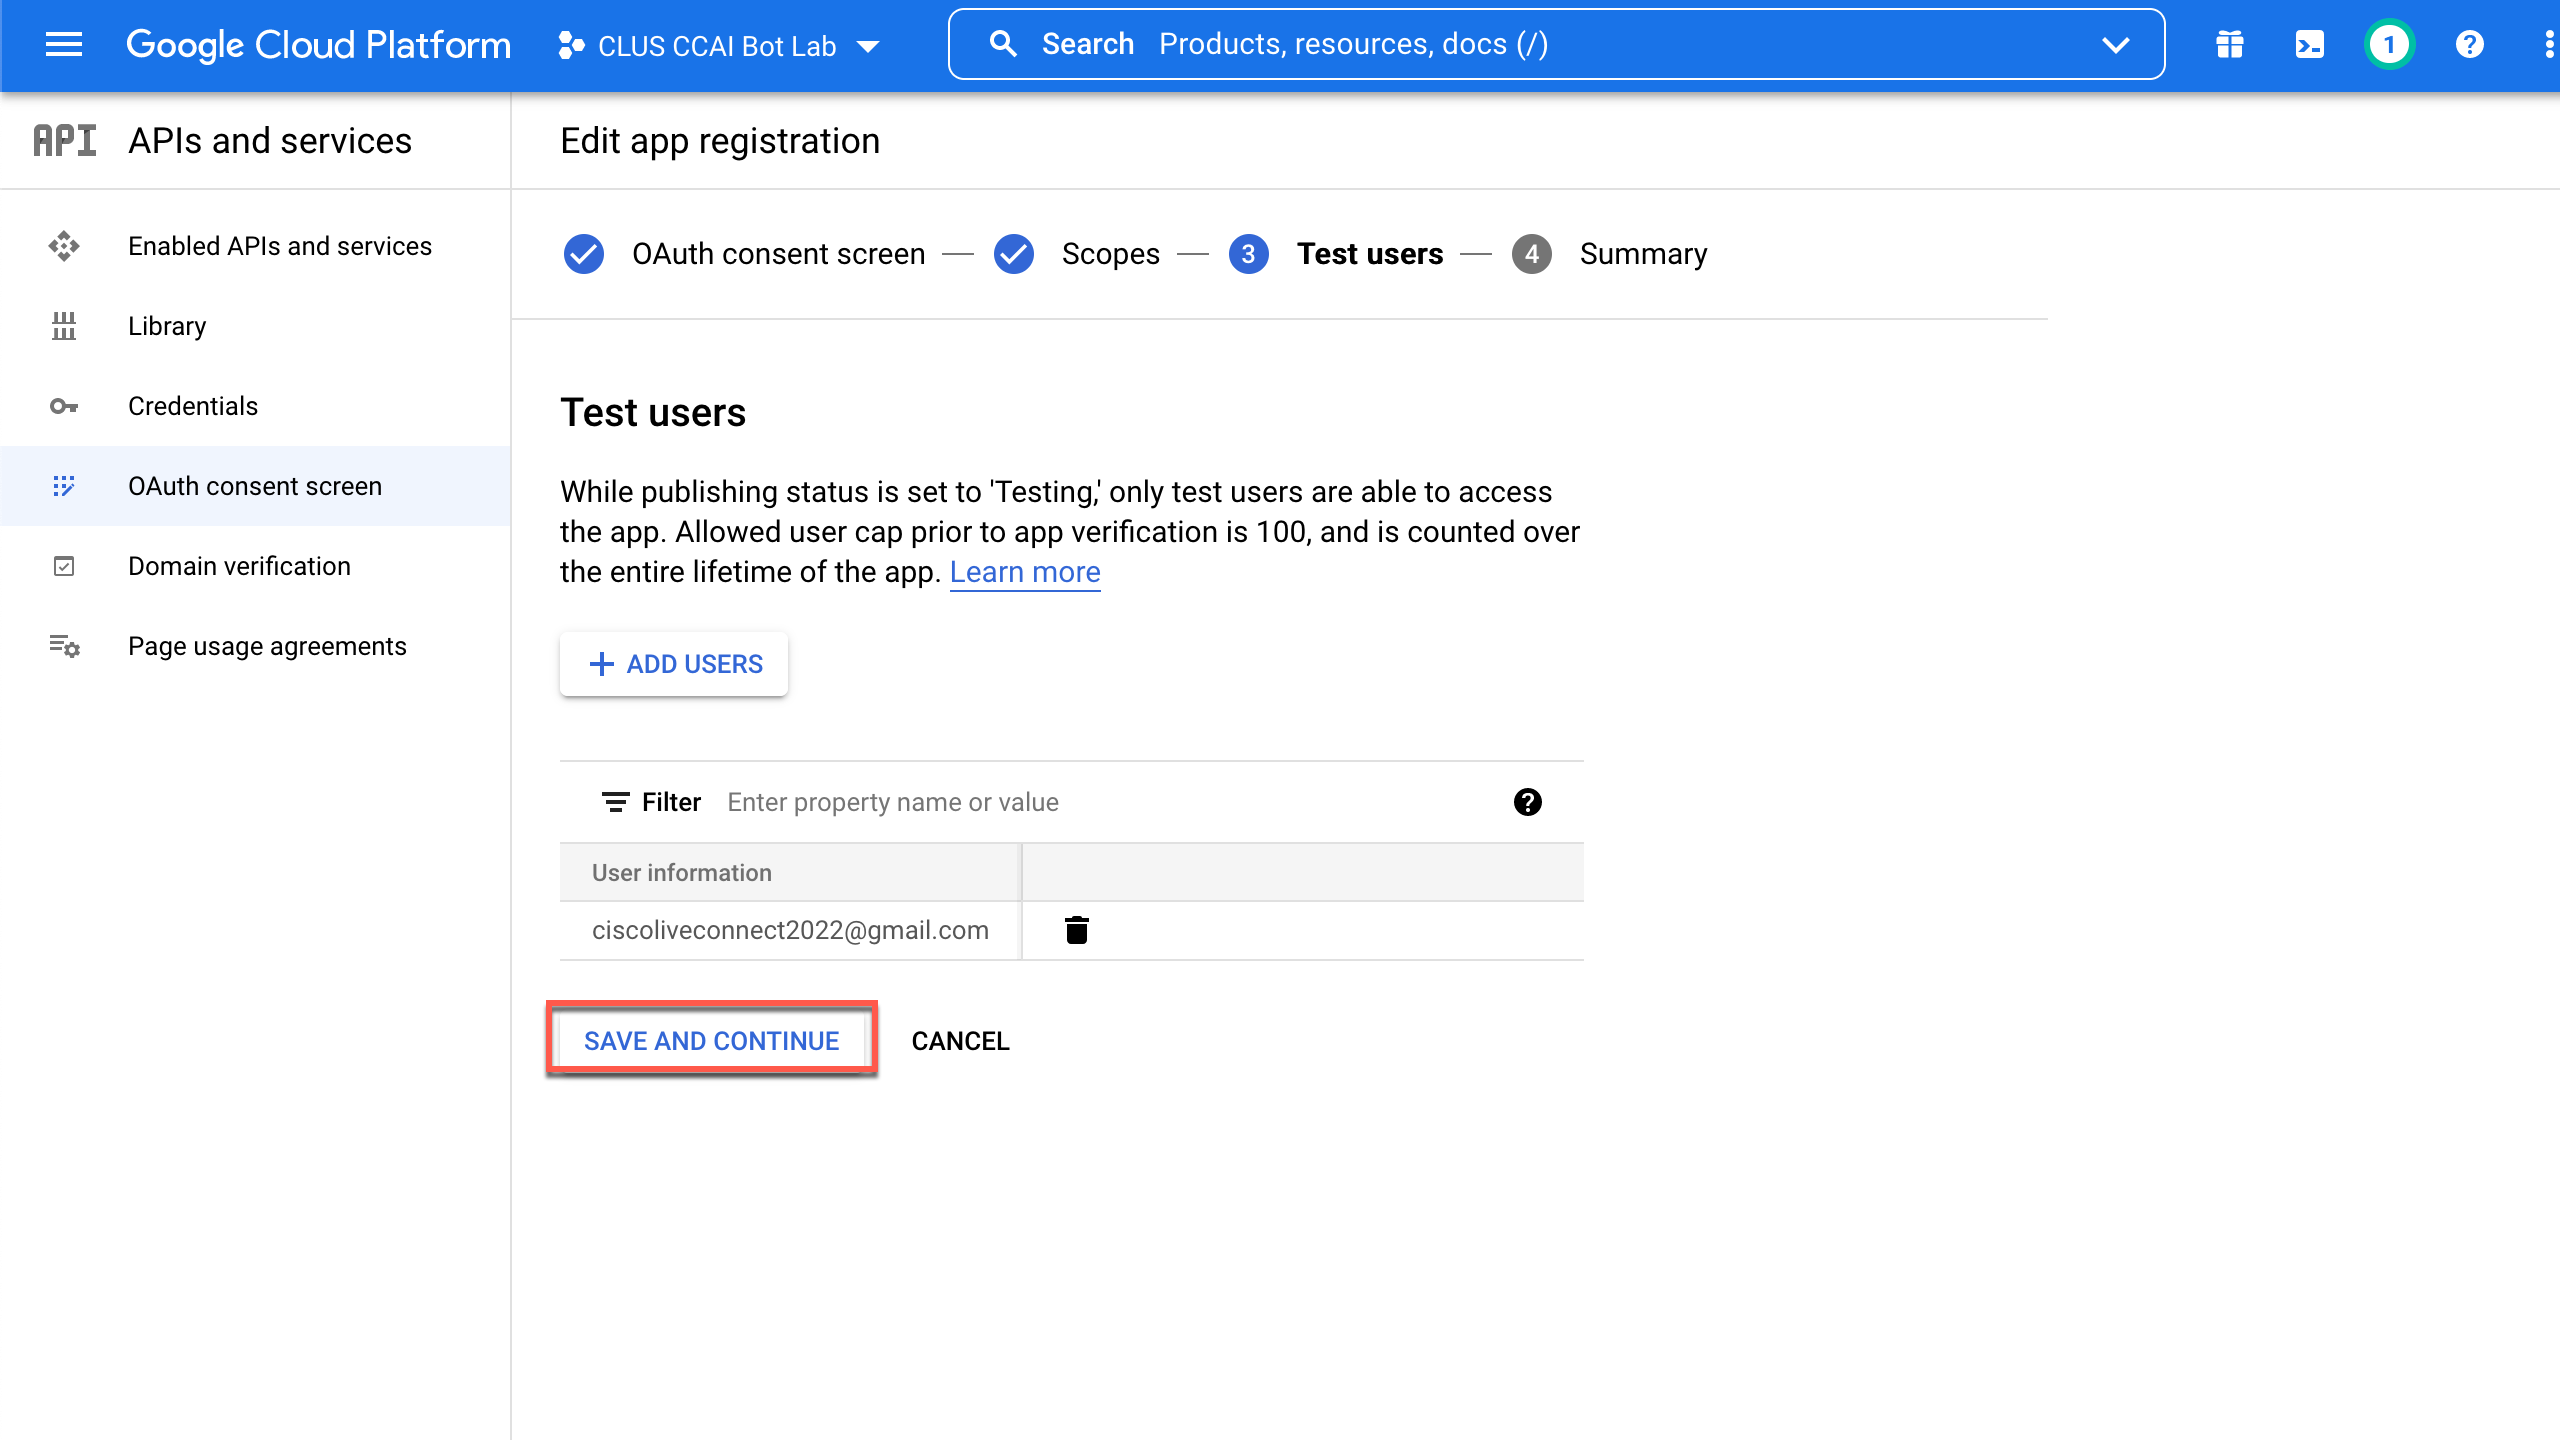This screenshot has height=1440, width=2560.
Task: Select ciscoliveconnect2022@gmail.com row
Action: [x=1072, y=931]
